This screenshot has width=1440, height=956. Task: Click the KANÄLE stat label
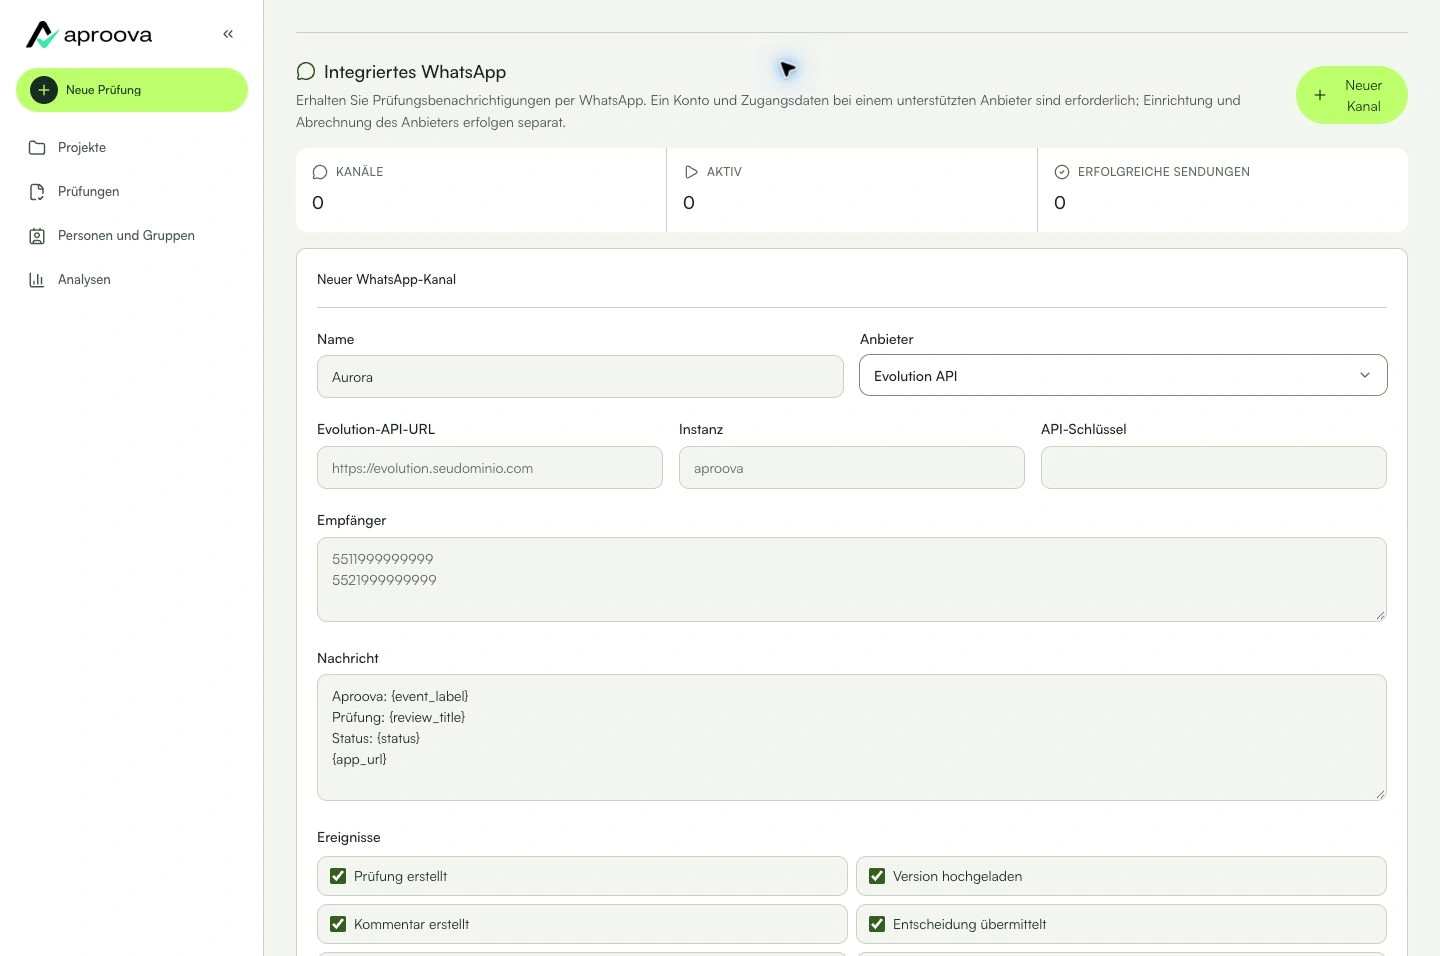(x=360, y=172)
